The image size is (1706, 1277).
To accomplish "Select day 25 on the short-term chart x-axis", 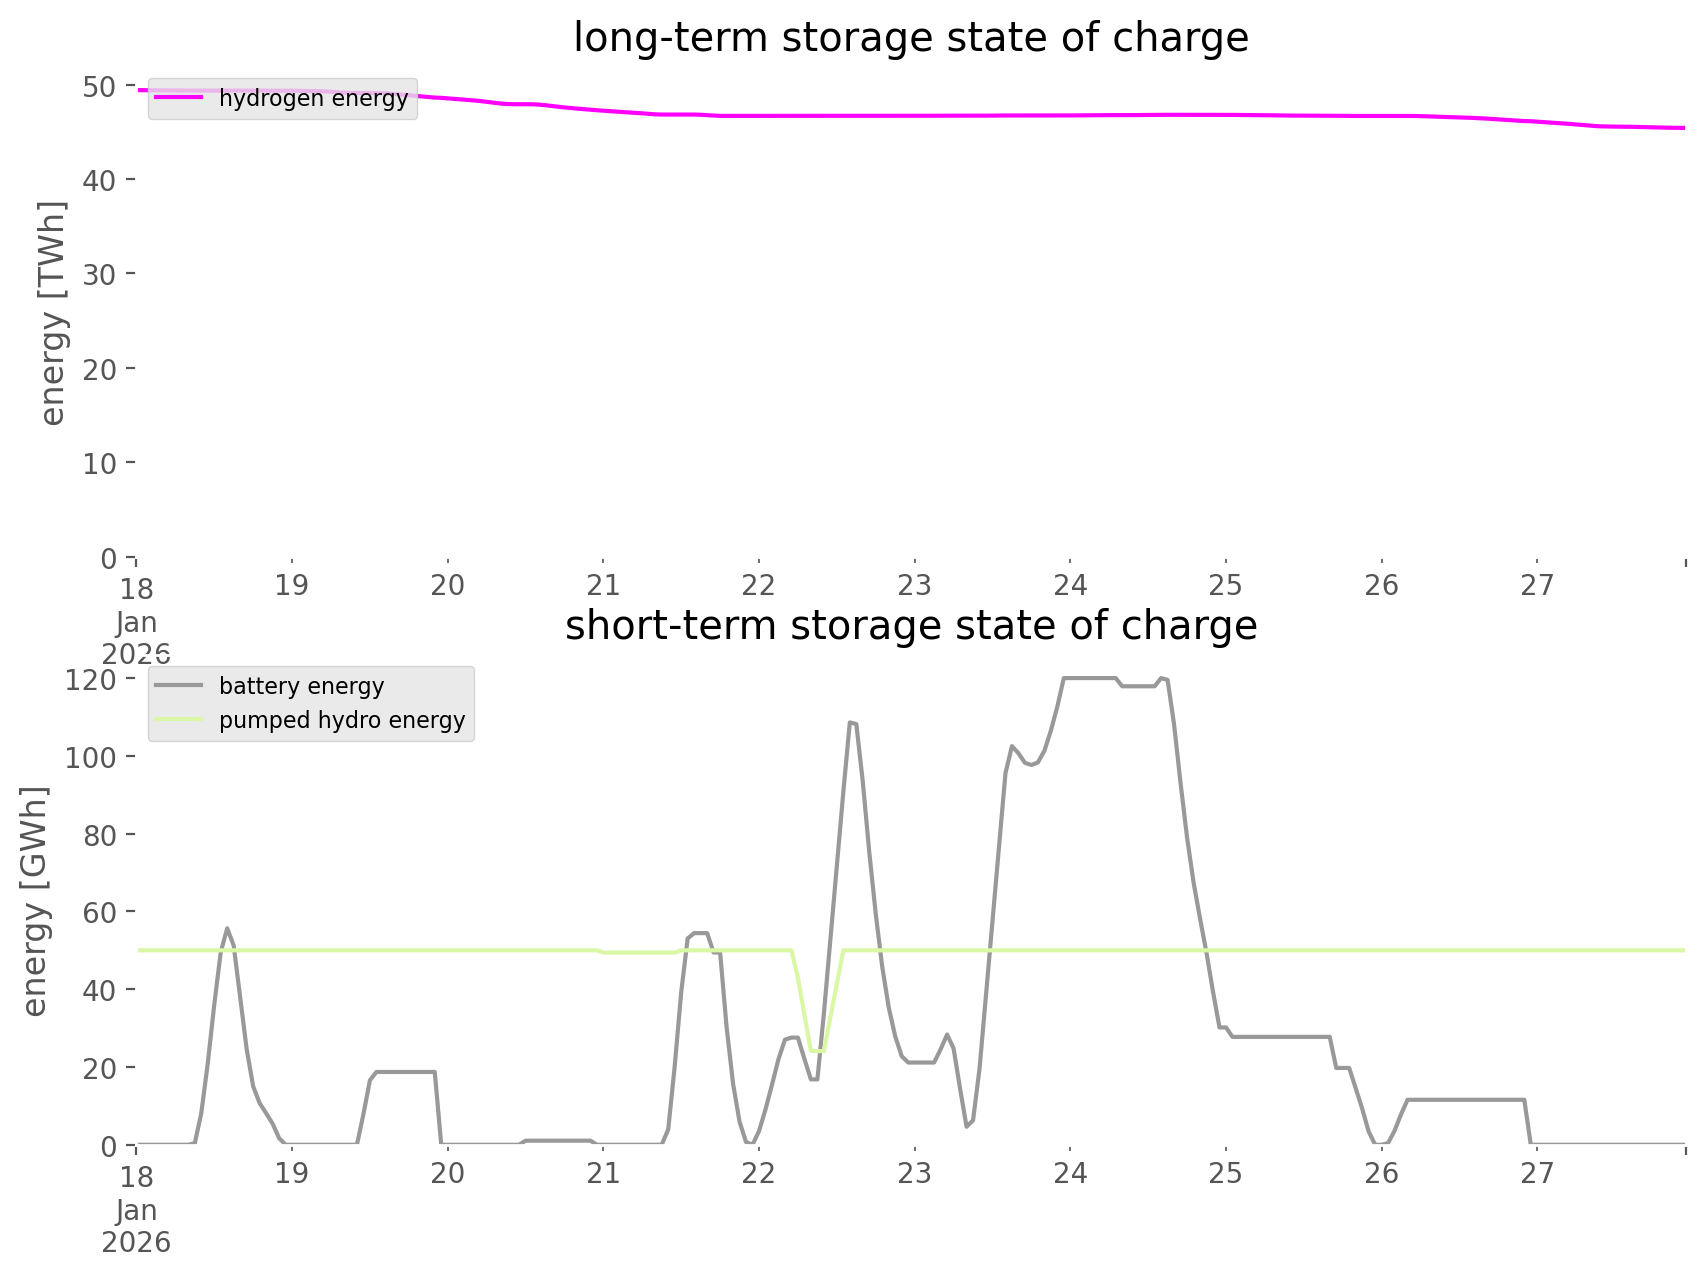I will click(1225, 1173).
